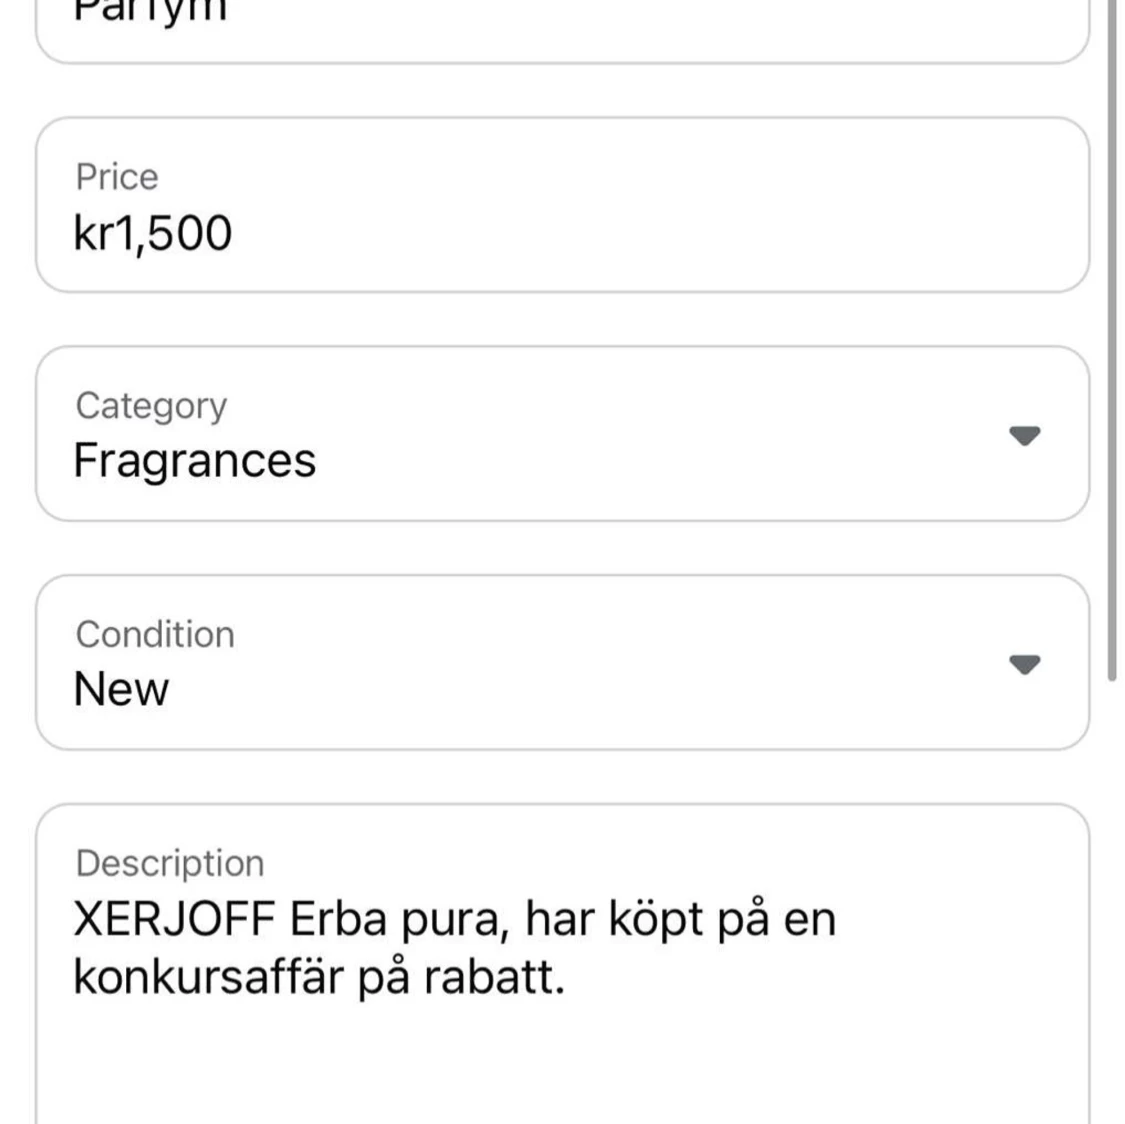The image size is (1125, 1124).
Task: Click the Condition field label
Action: point(155,634)
